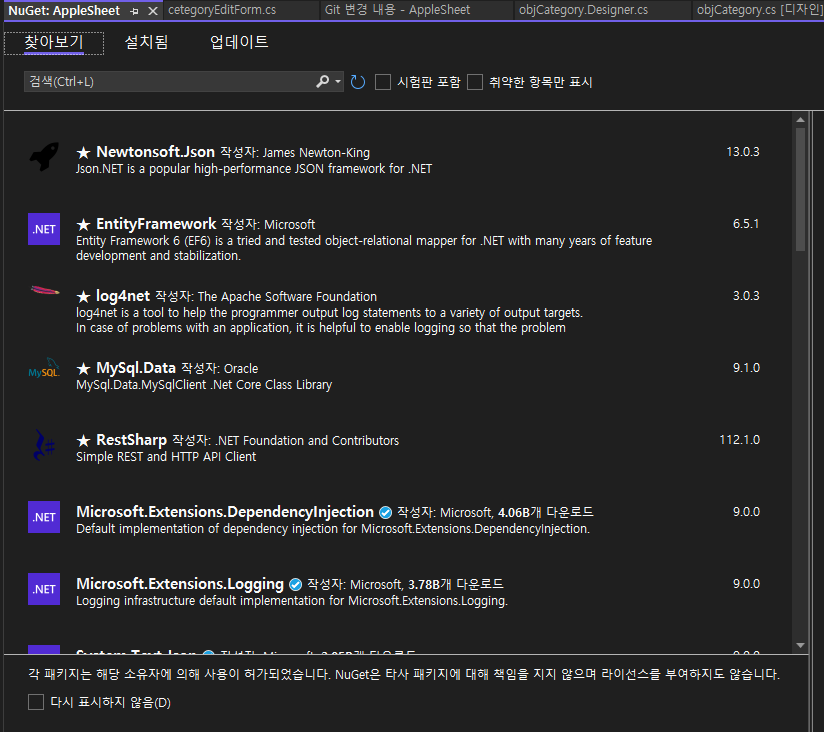Click version 9.1.0 of MySql.Data
This screenshot has height=732, width=824.
pos(746,368)
